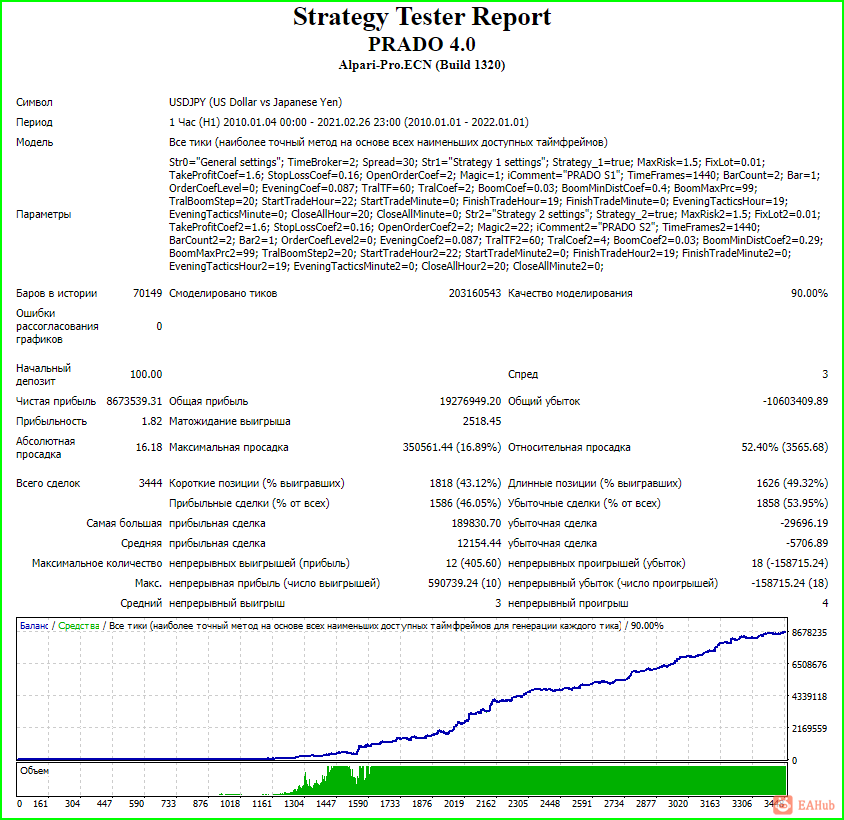This screenshot has height=820, width=844.
Task: Select consecutive wins value "12 (405.60)"
Action: [473, 563]
